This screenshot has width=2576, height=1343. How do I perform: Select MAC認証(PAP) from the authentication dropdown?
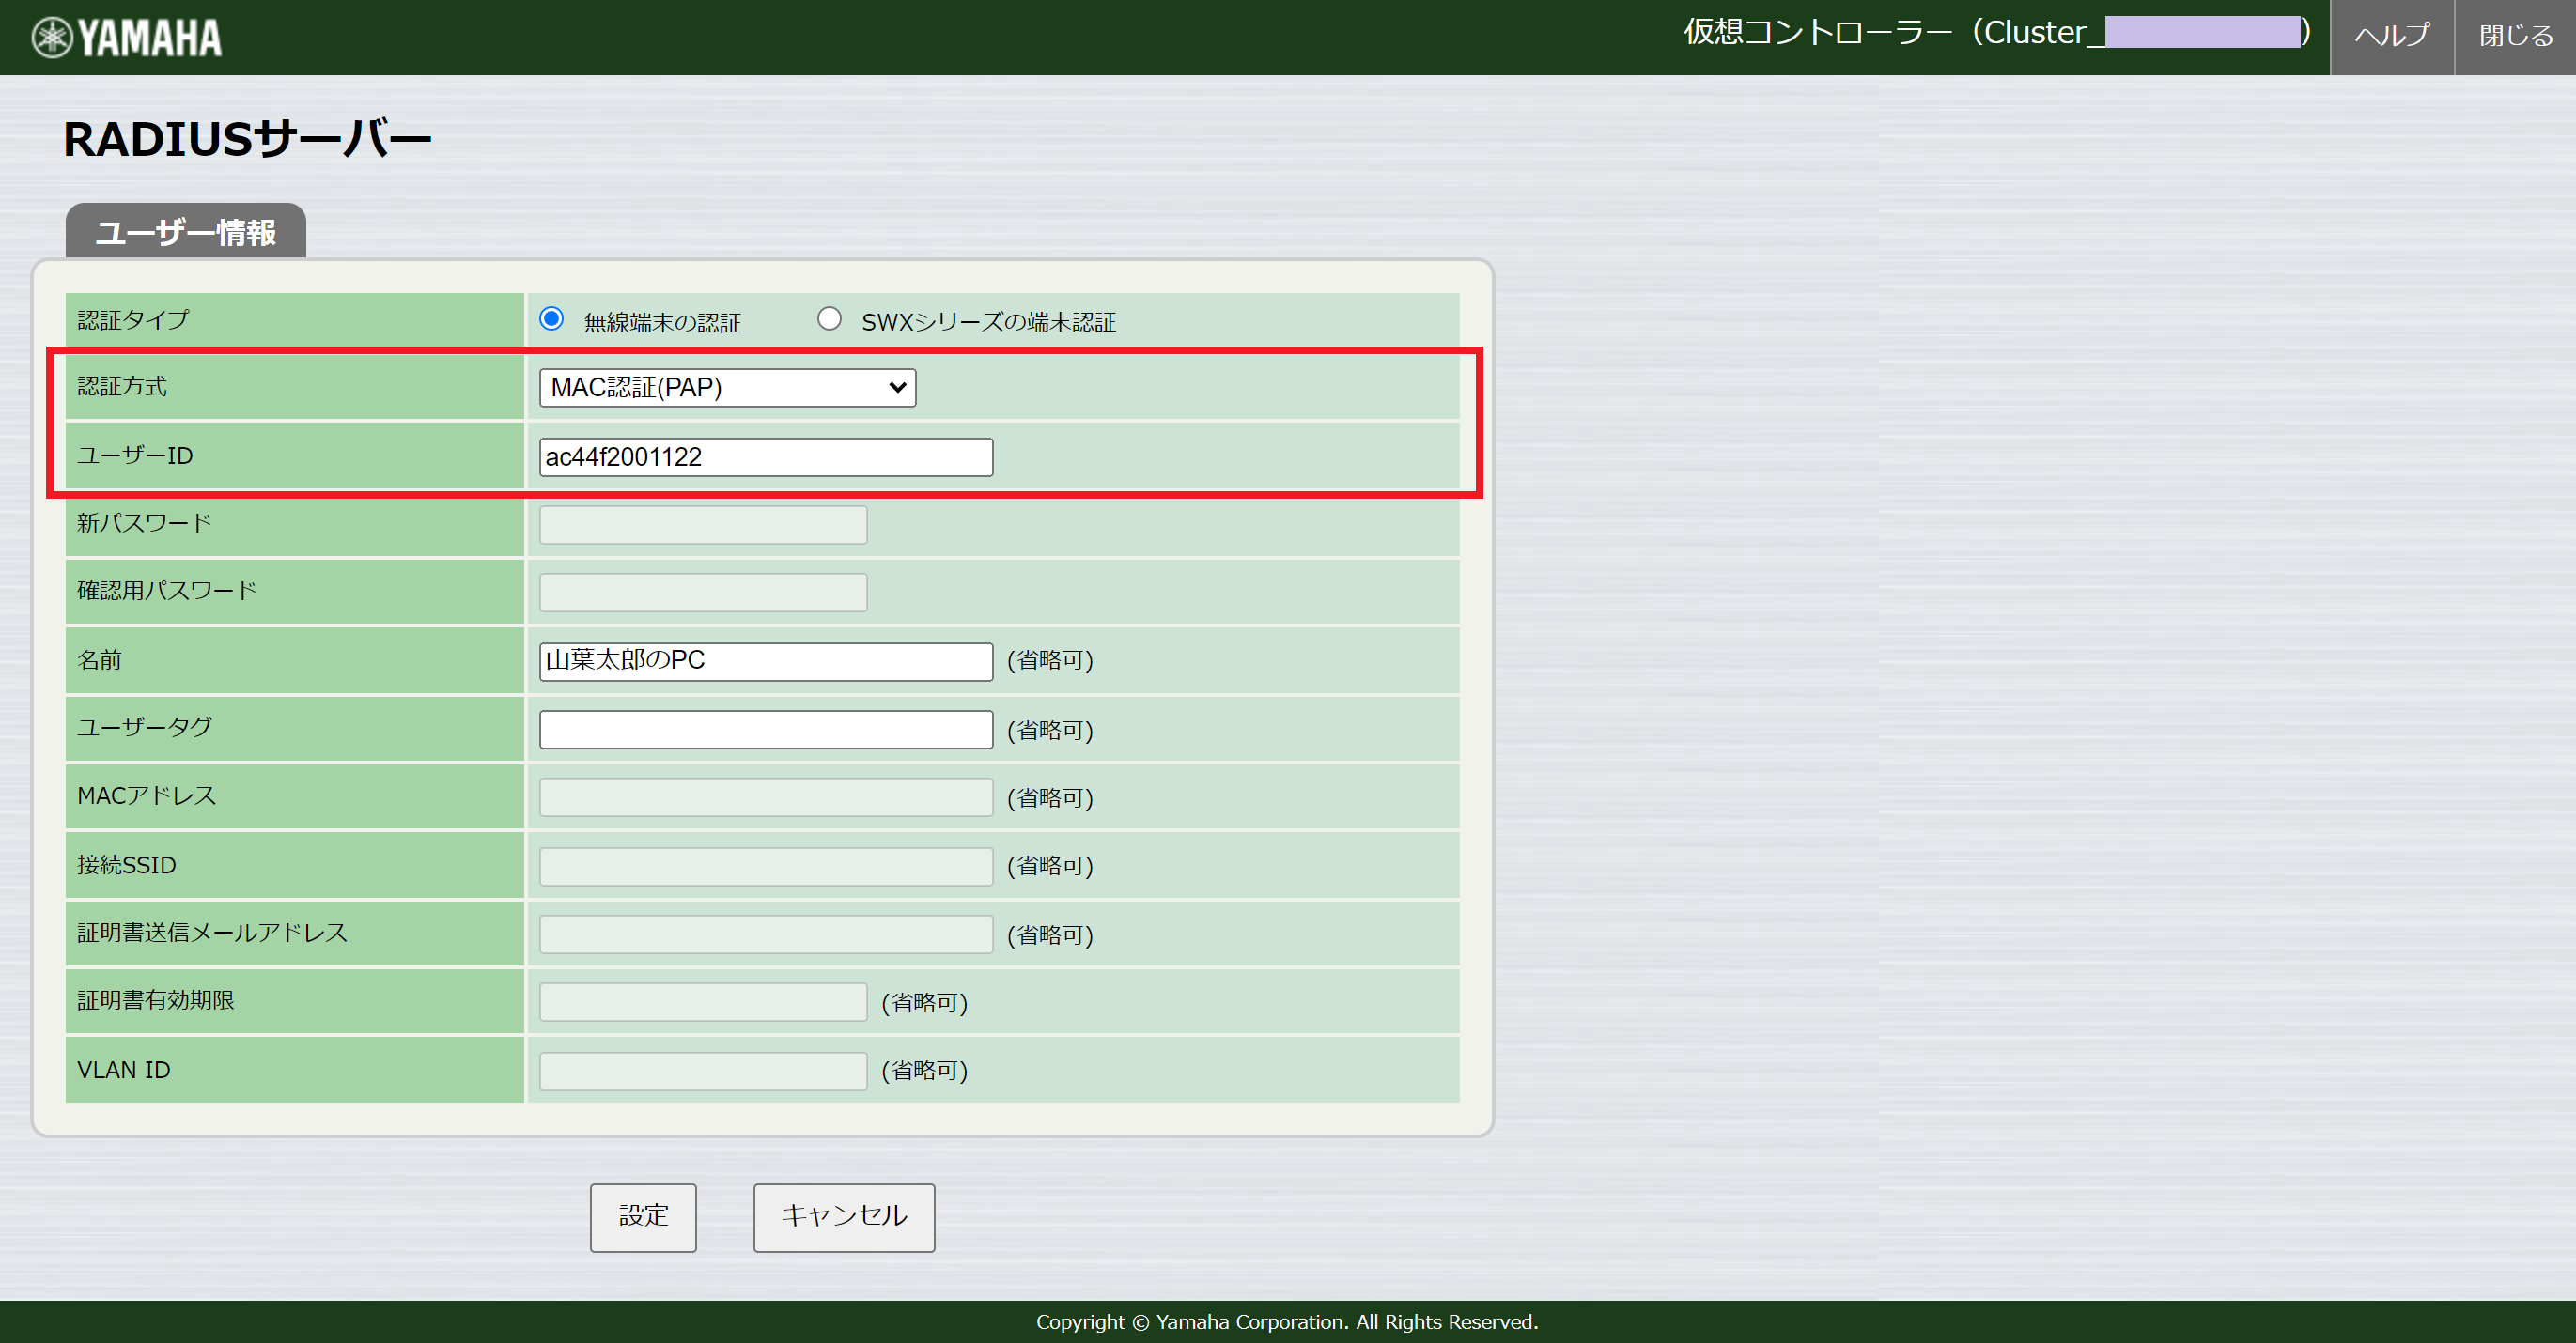tap(726, 387)
